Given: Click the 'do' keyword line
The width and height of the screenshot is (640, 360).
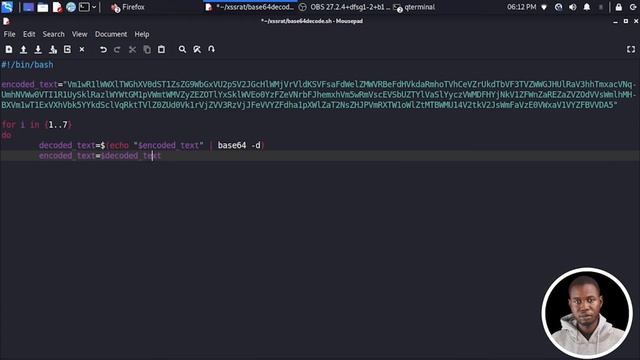Looking at the screenshot, I should click(6, 135).
